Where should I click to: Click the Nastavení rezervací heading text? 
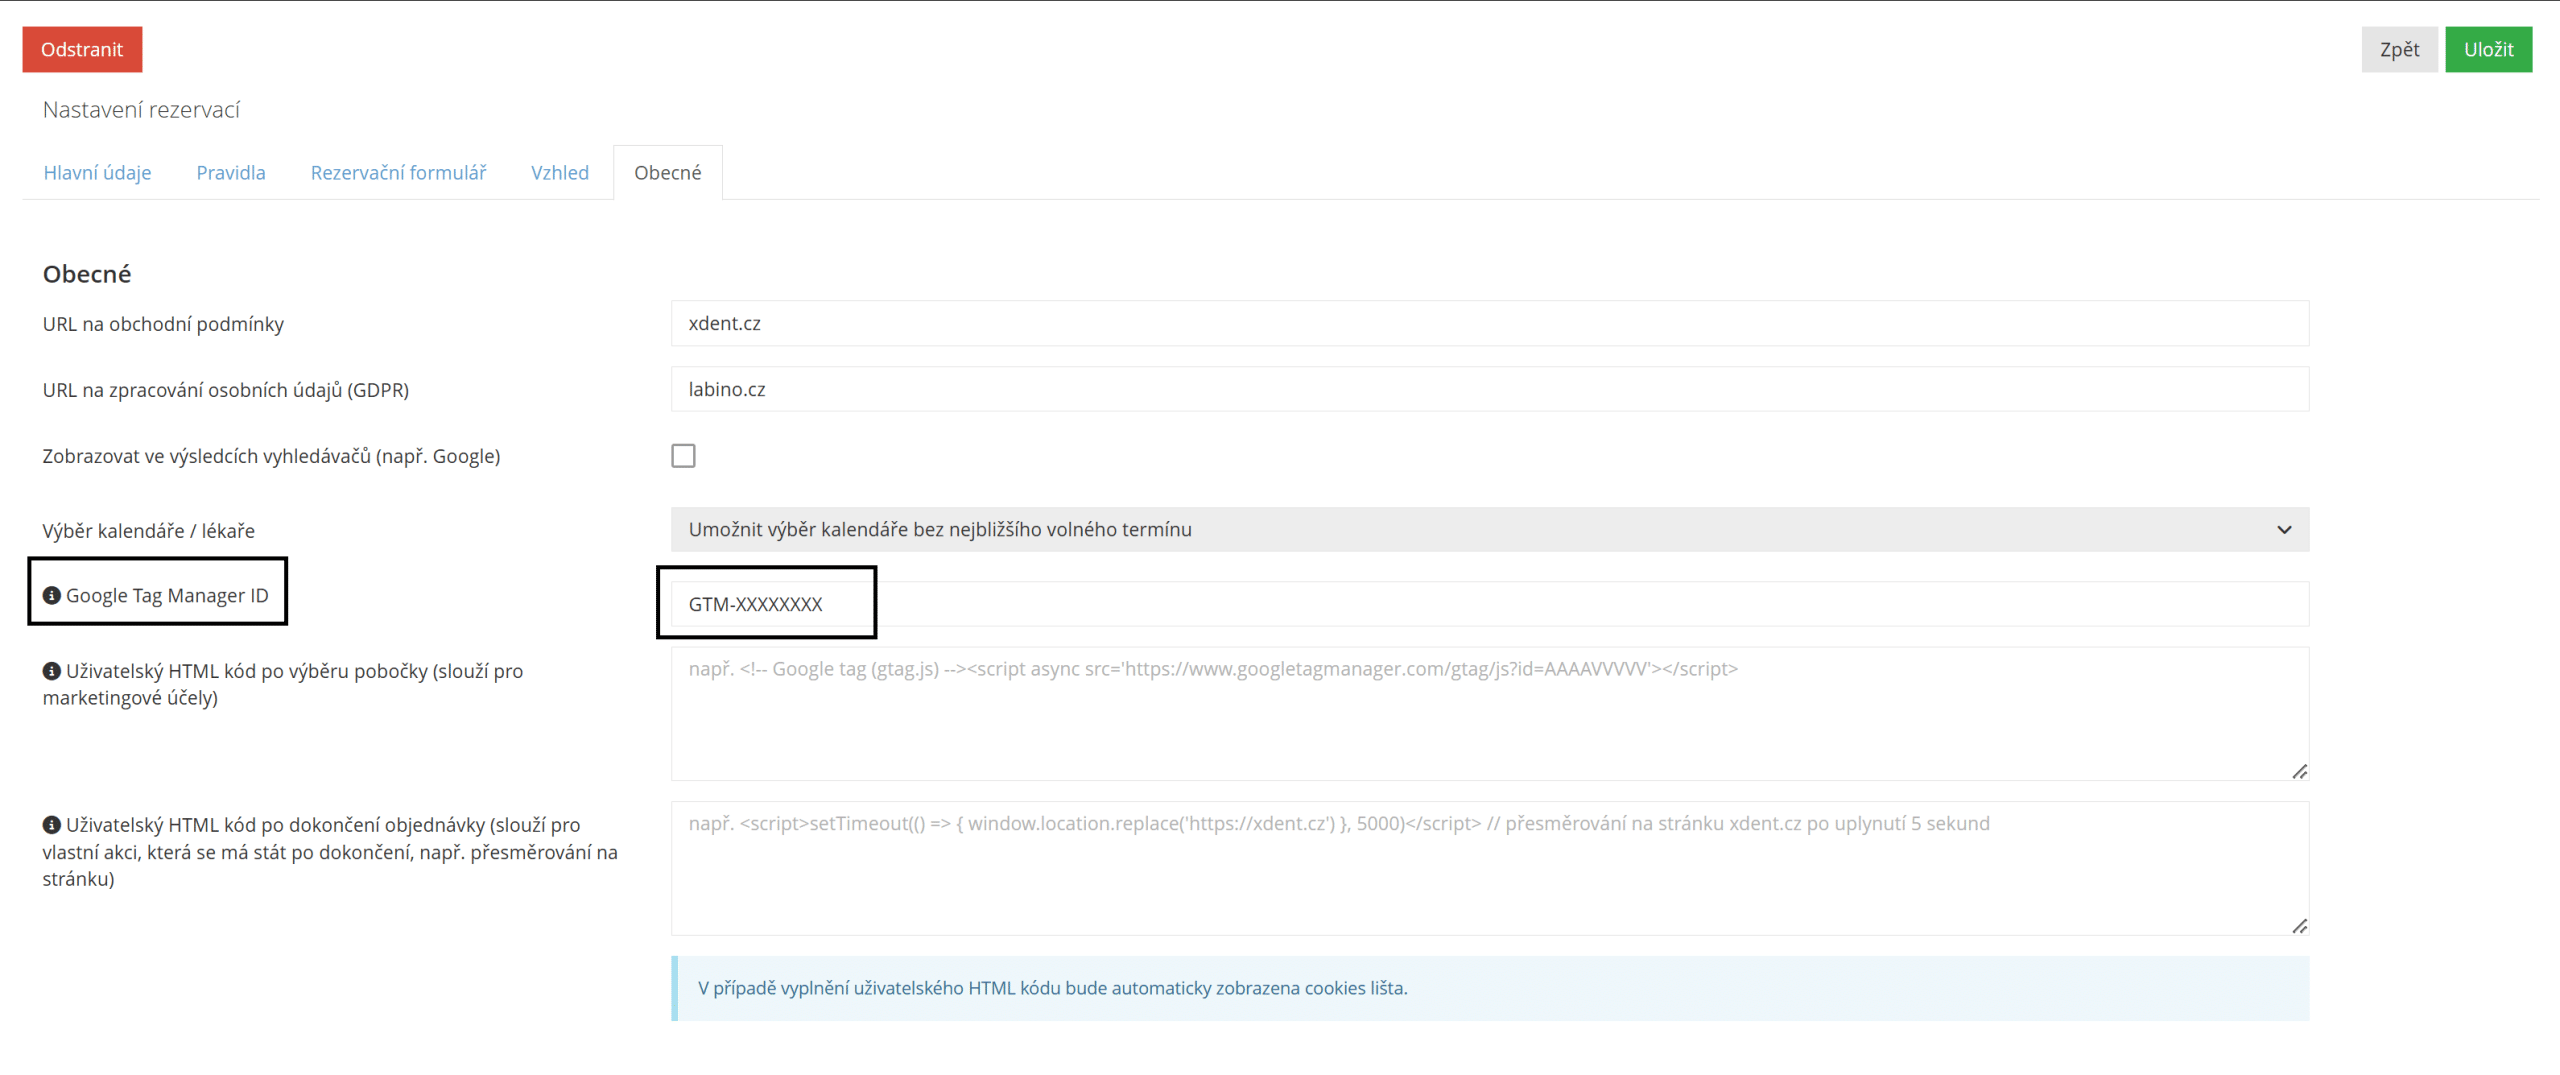[141, 110]
